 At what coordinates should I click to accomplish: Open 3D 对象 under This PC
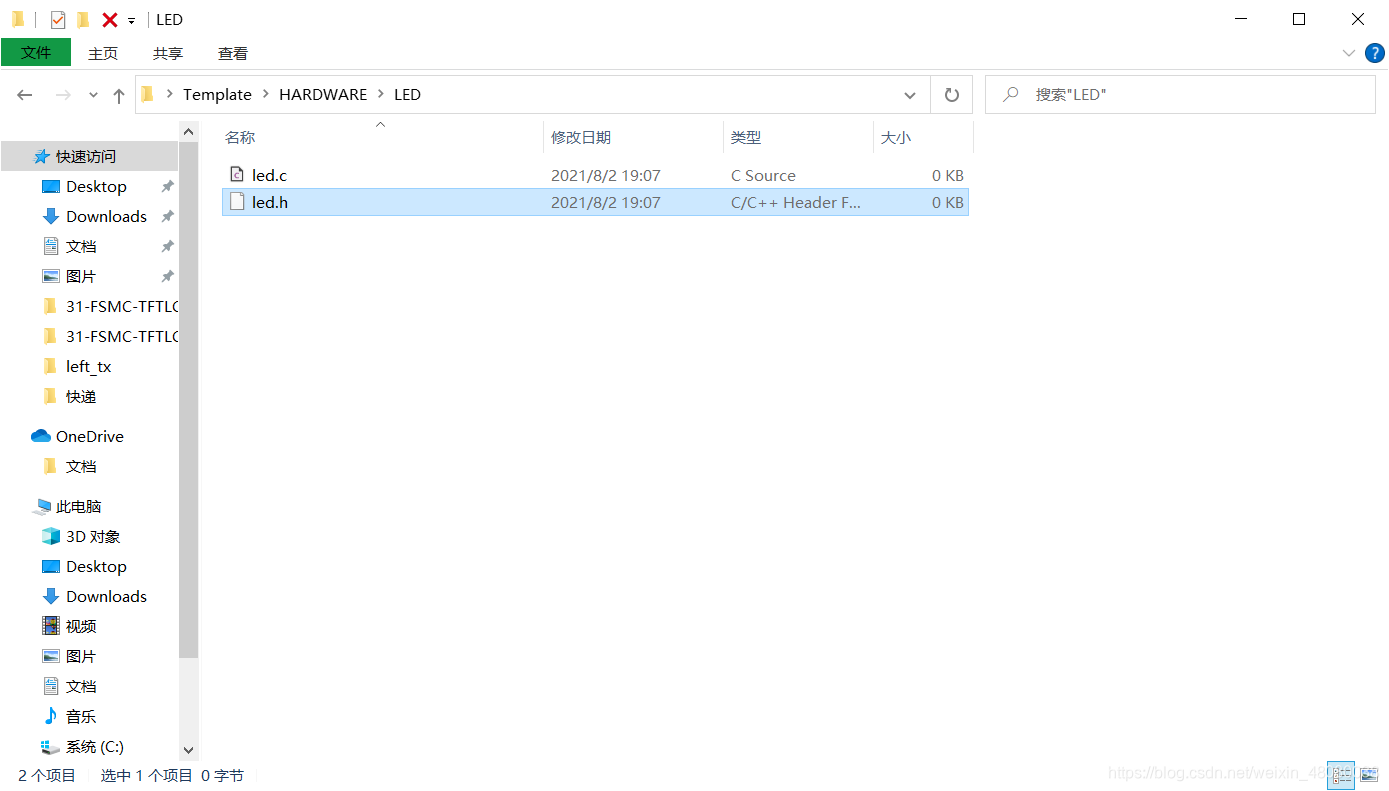coord(93,537)
